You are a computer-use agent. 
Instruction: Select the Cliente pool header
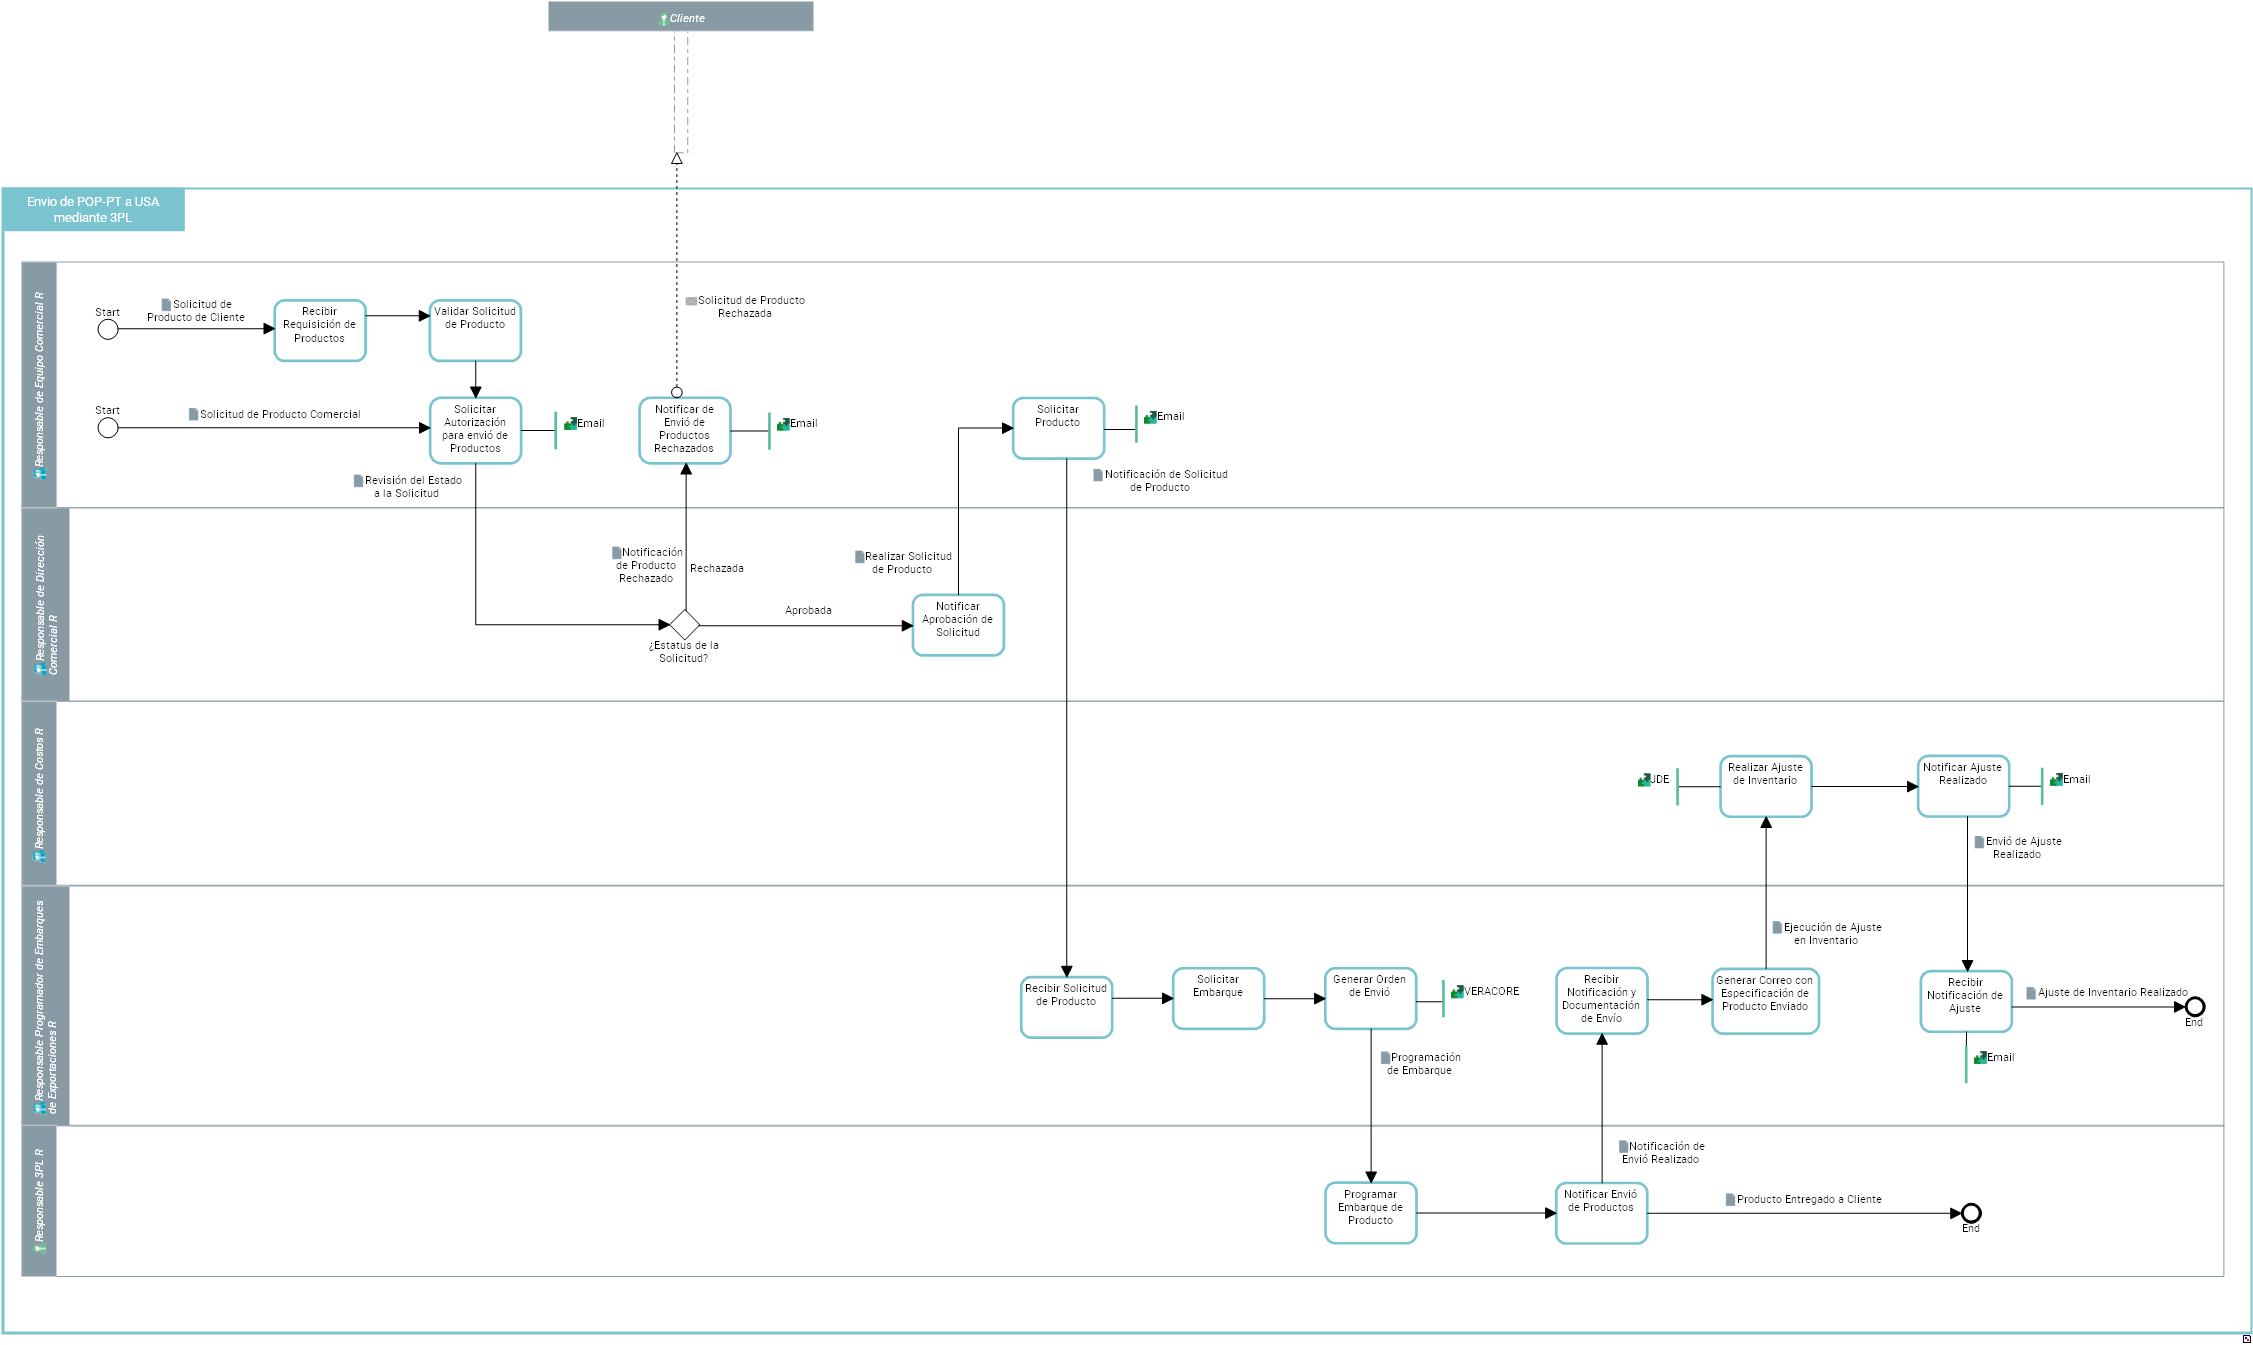pos(680,17)
